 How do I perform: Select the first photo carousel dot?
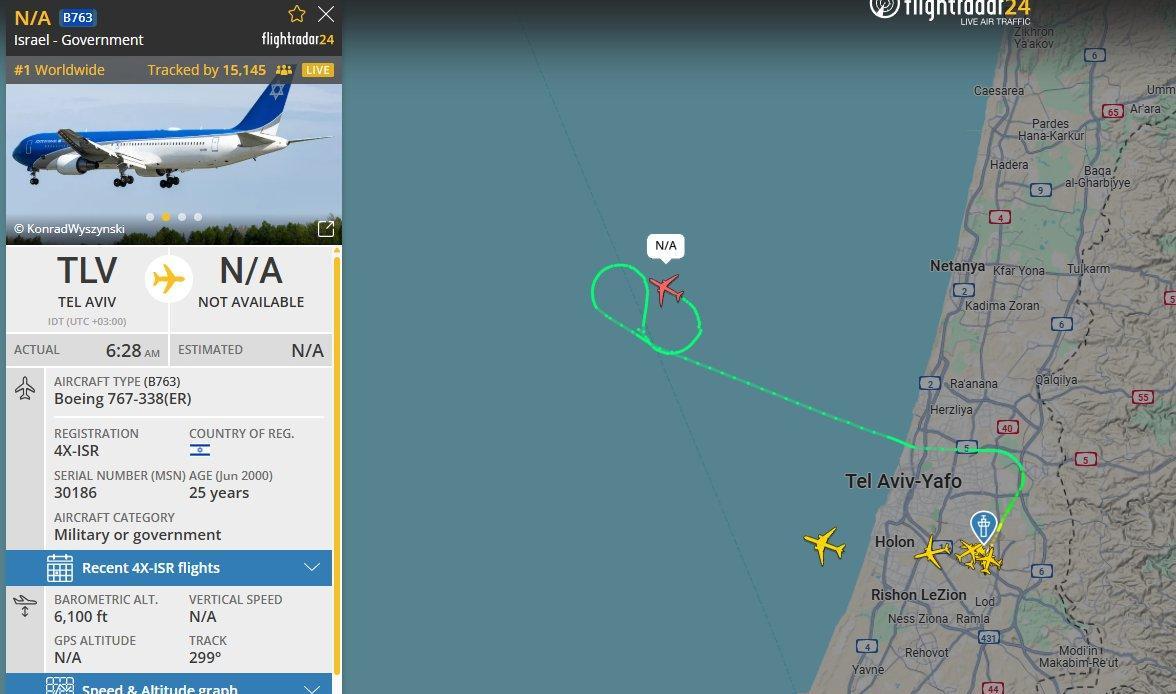click(x=150, y=217)
